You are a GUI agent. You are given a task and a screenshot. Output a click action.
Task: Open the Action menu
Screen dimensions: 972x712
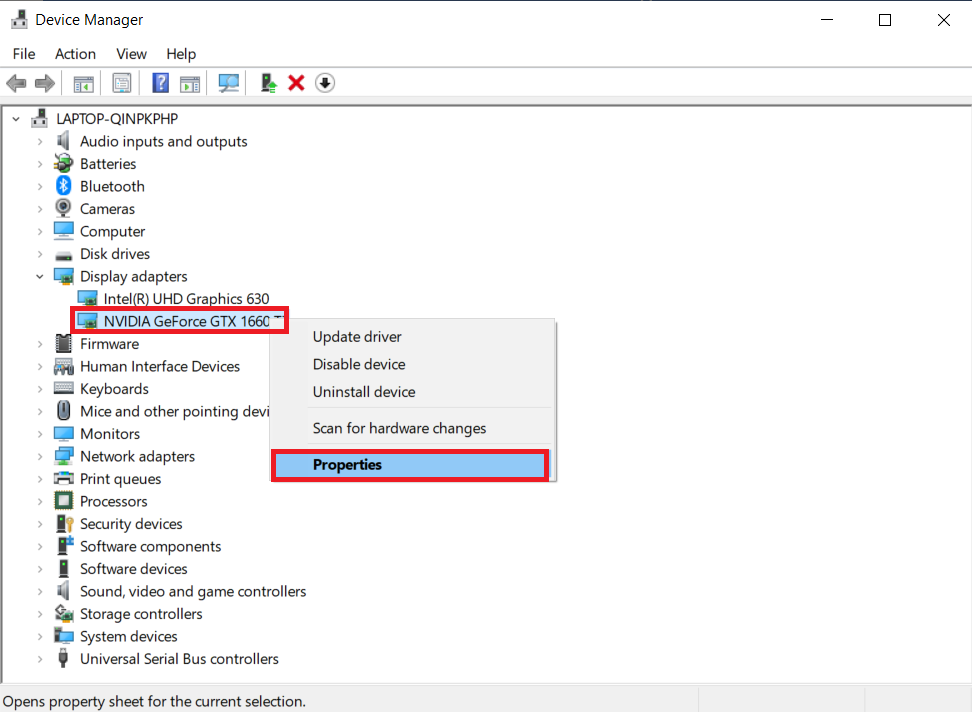click(75, 54)
